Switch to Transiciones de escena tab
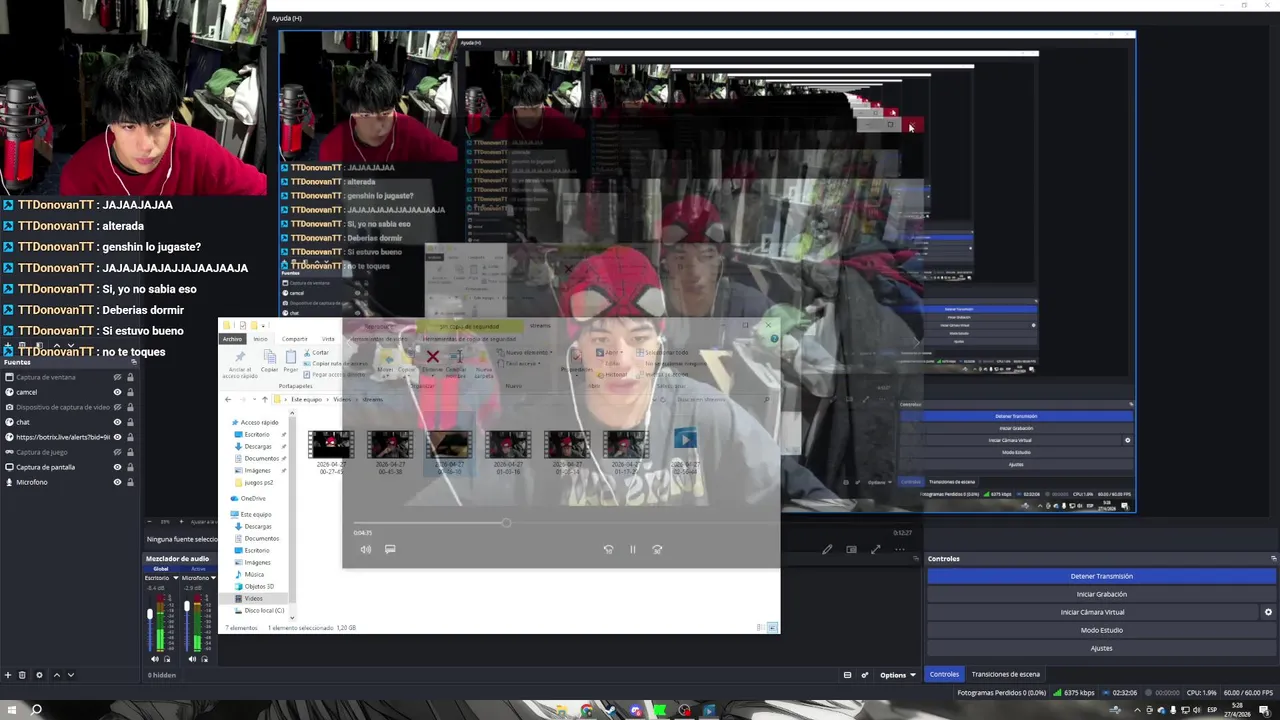 click(x=1005, y=674)
